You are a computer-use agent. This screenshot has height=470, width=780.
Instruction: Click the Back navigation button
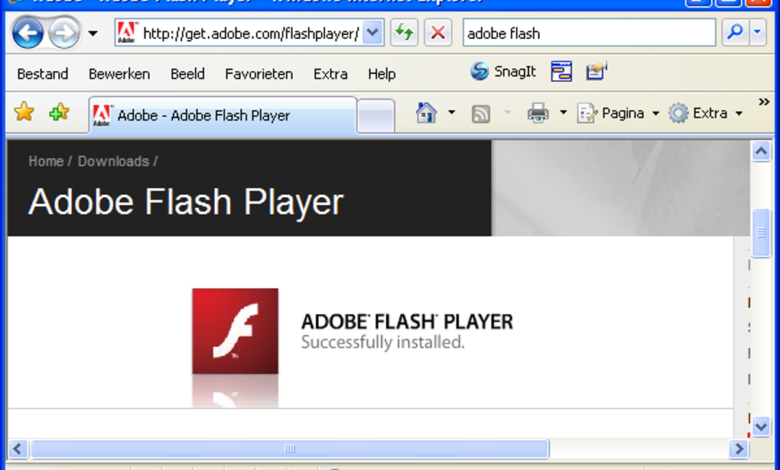point(27,33)
